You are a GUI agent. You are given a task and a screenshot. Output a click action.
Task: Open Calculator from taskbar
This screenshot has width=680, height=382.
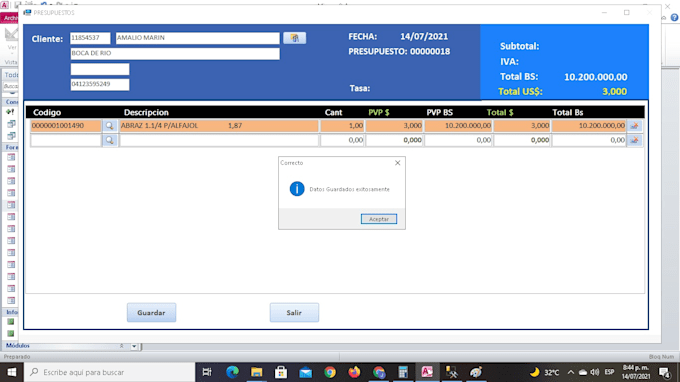coord(403,372)
